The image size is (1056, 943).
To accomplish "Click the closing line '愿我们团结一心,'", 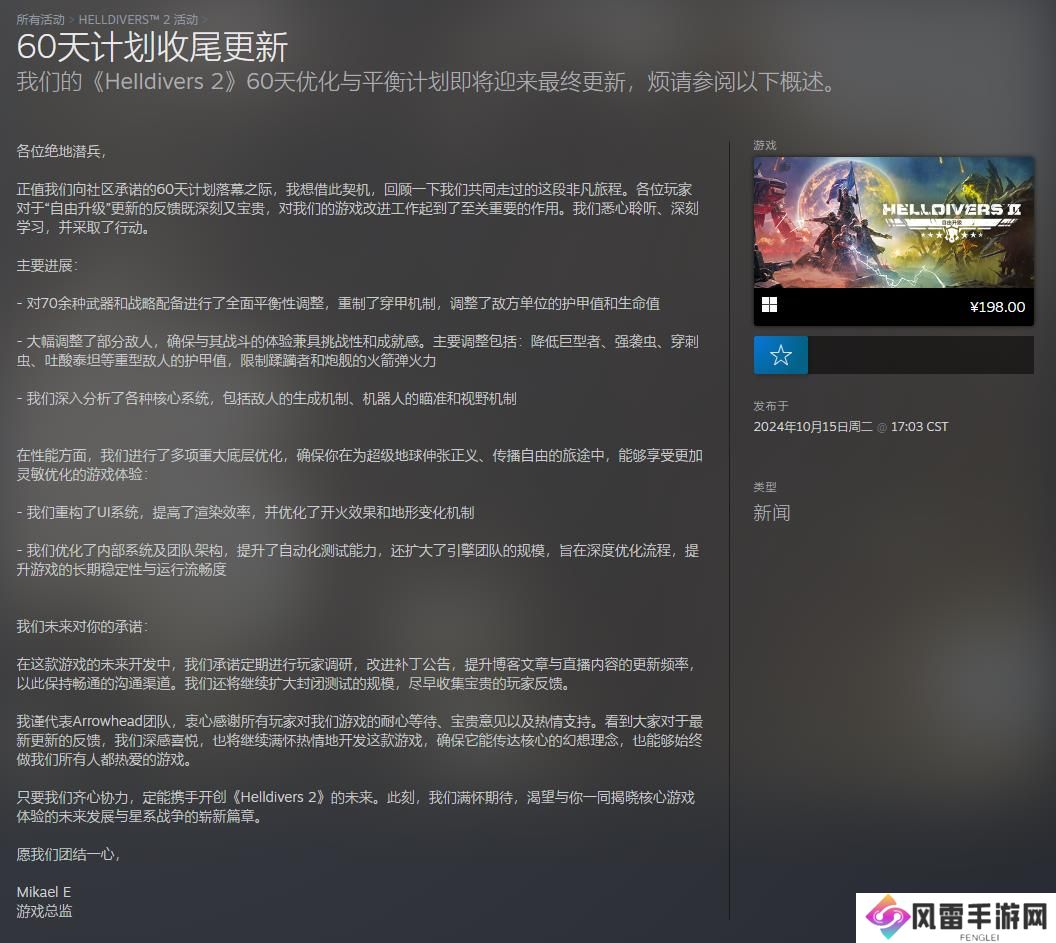I will click(69, 854).
